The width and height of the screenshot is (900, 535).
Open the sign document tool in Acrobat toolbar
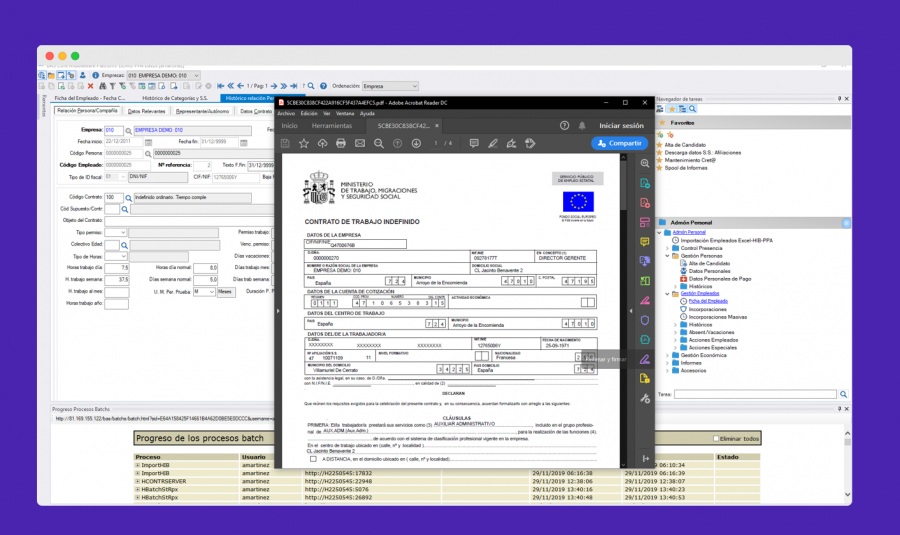tap(511, 144)
